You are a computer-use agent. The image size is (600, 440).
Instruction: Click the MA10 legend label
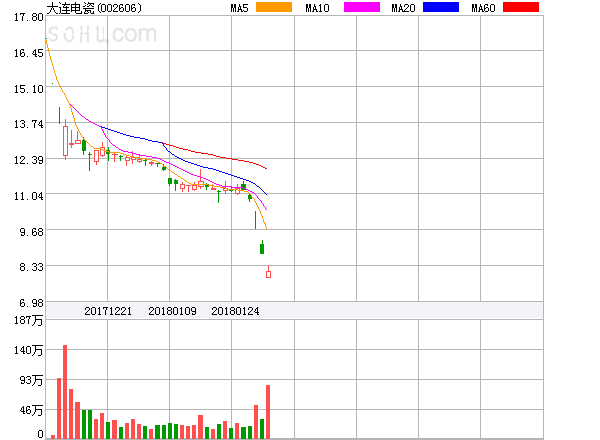(317, 8)
